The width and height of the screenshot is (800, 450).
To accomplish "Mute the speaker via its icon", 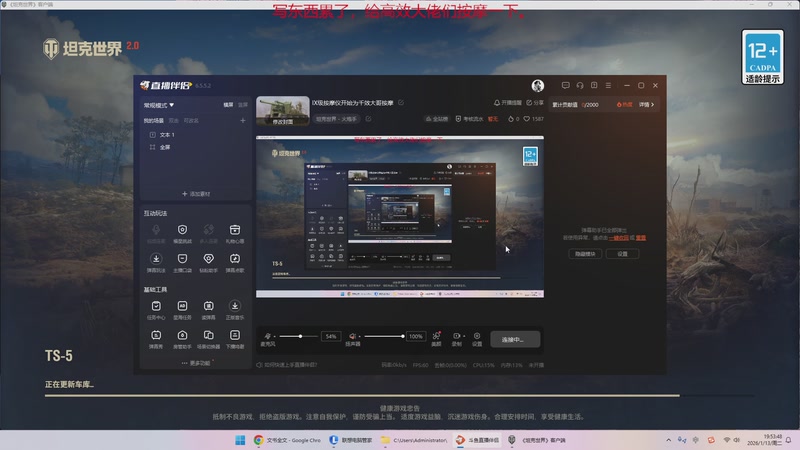I will pos(352,336).
